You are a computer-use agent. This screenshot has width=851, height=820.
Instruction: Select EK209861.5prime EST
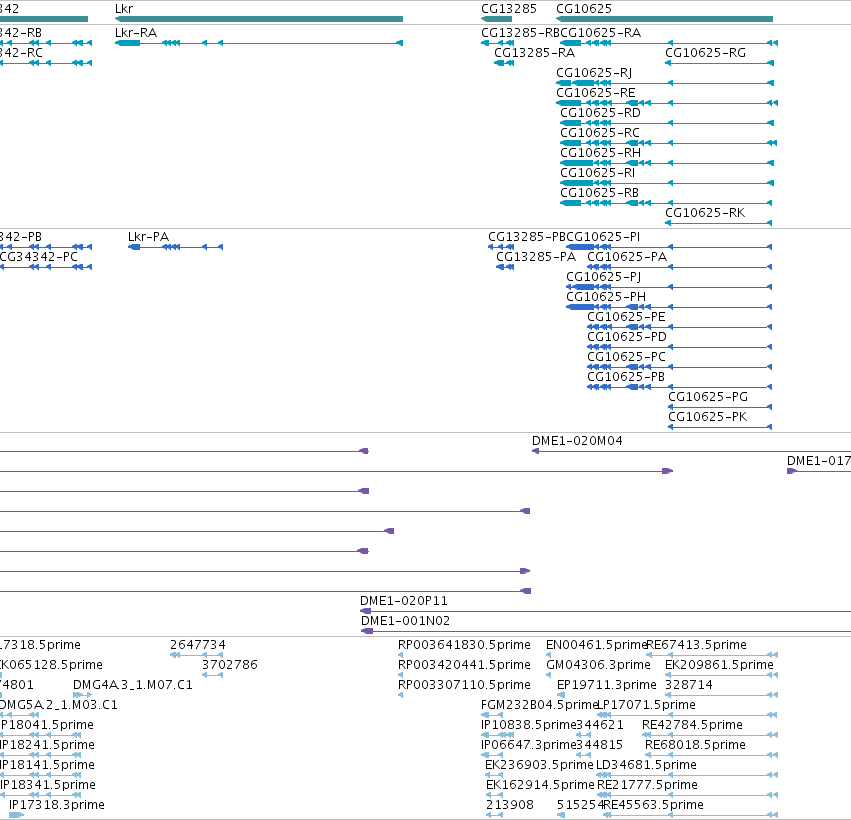click(x=721, y=675)
